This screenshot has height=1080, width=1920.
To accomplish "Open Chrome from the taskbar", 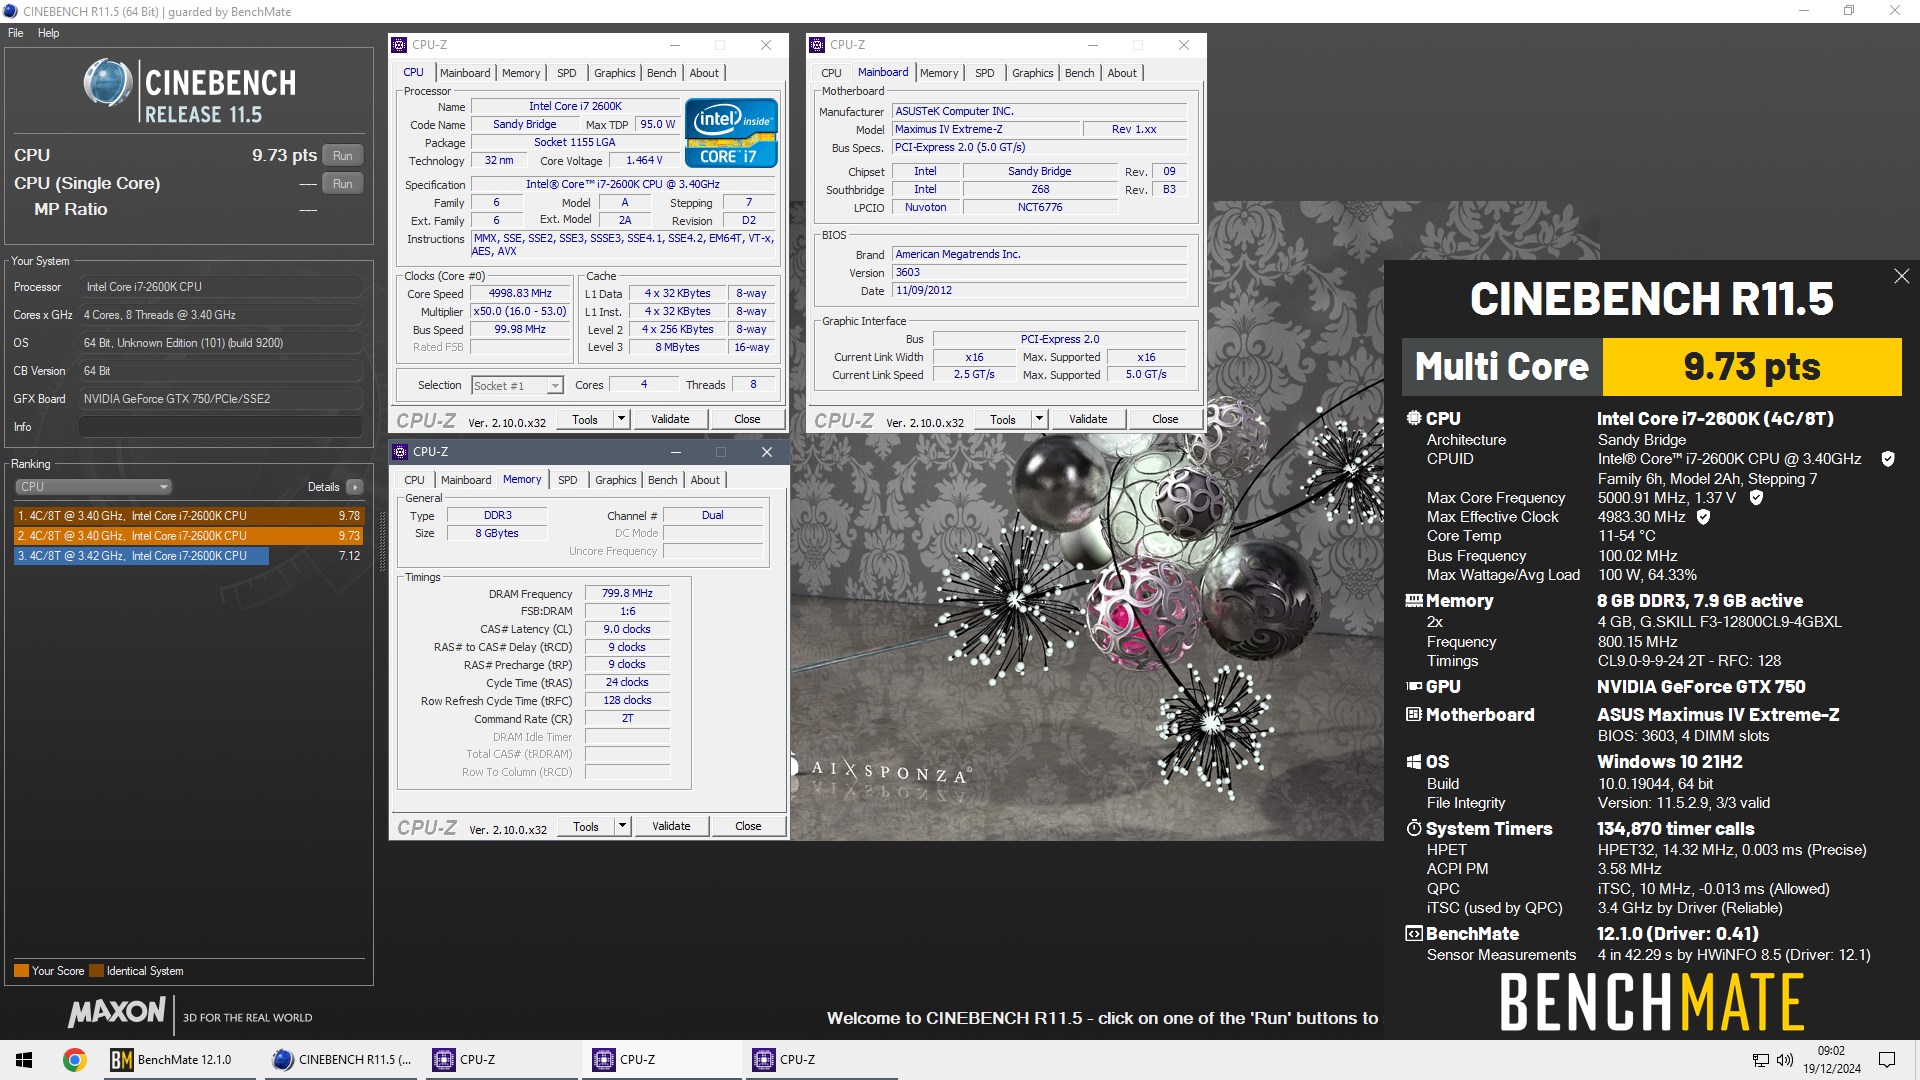I will point(74,1059).
